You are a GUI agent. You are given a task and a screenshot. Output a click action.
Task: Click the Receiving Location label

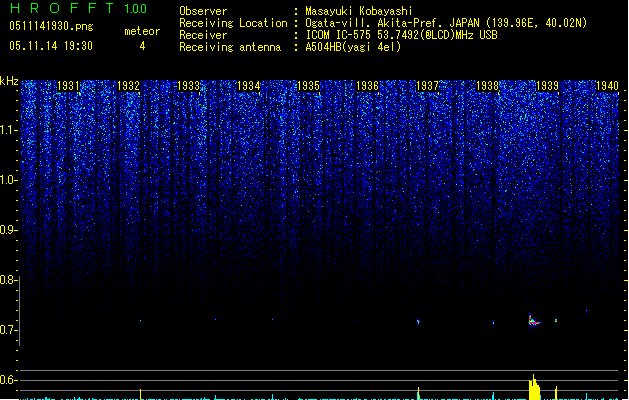[233, 23]
